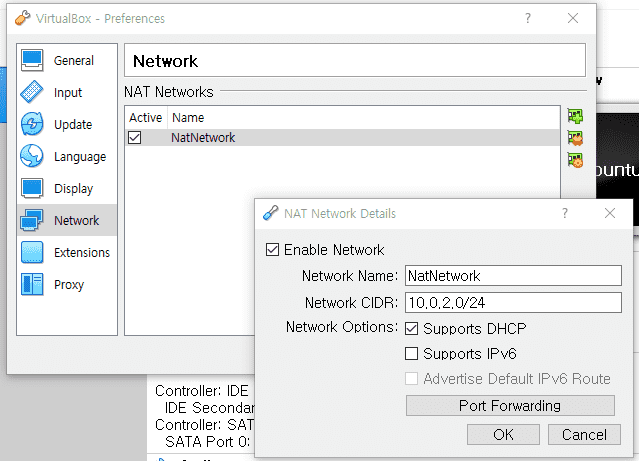Viewport: 639px width, 461px height.
Task: Open the Port Forwarding settings
Action: pos(509,406)
